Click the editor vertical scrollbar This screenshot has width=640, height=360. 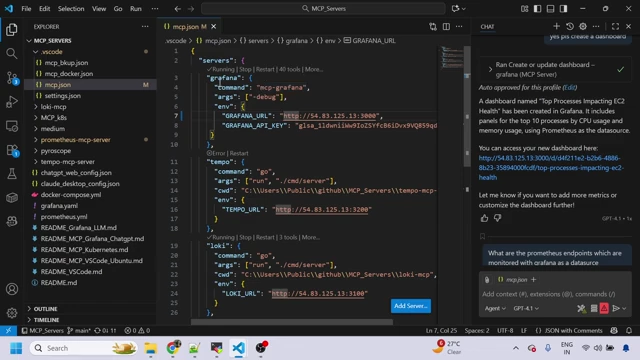pos(467,106)
